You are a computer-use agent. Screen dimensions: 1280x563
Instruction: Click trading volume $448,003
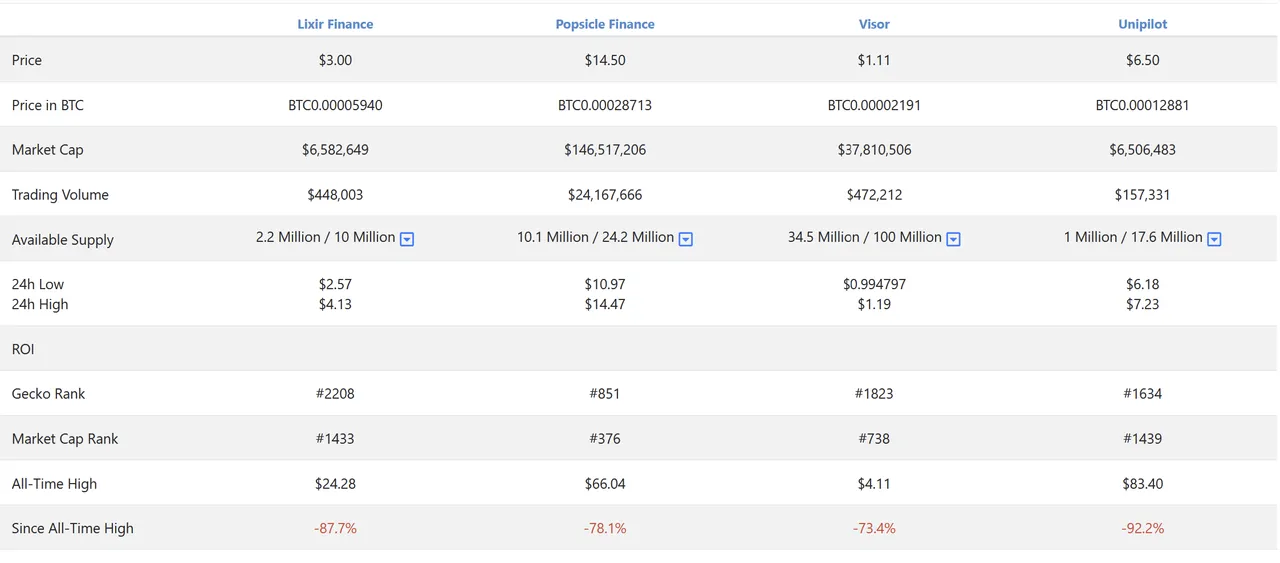(335, 195)
